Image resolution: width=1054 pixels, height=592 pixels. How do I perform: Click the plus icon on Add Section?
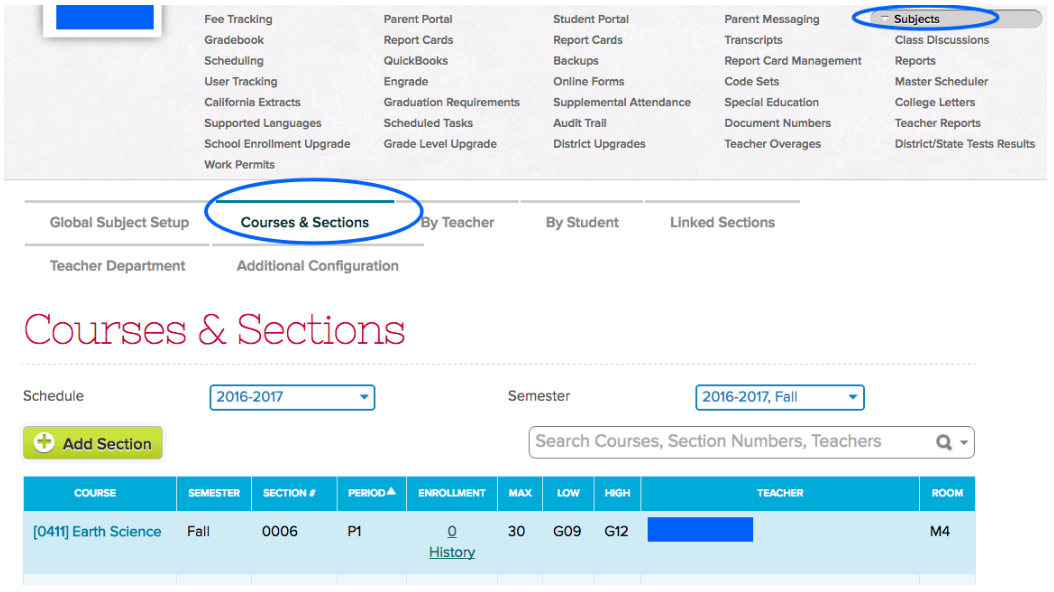pos(44,442)
